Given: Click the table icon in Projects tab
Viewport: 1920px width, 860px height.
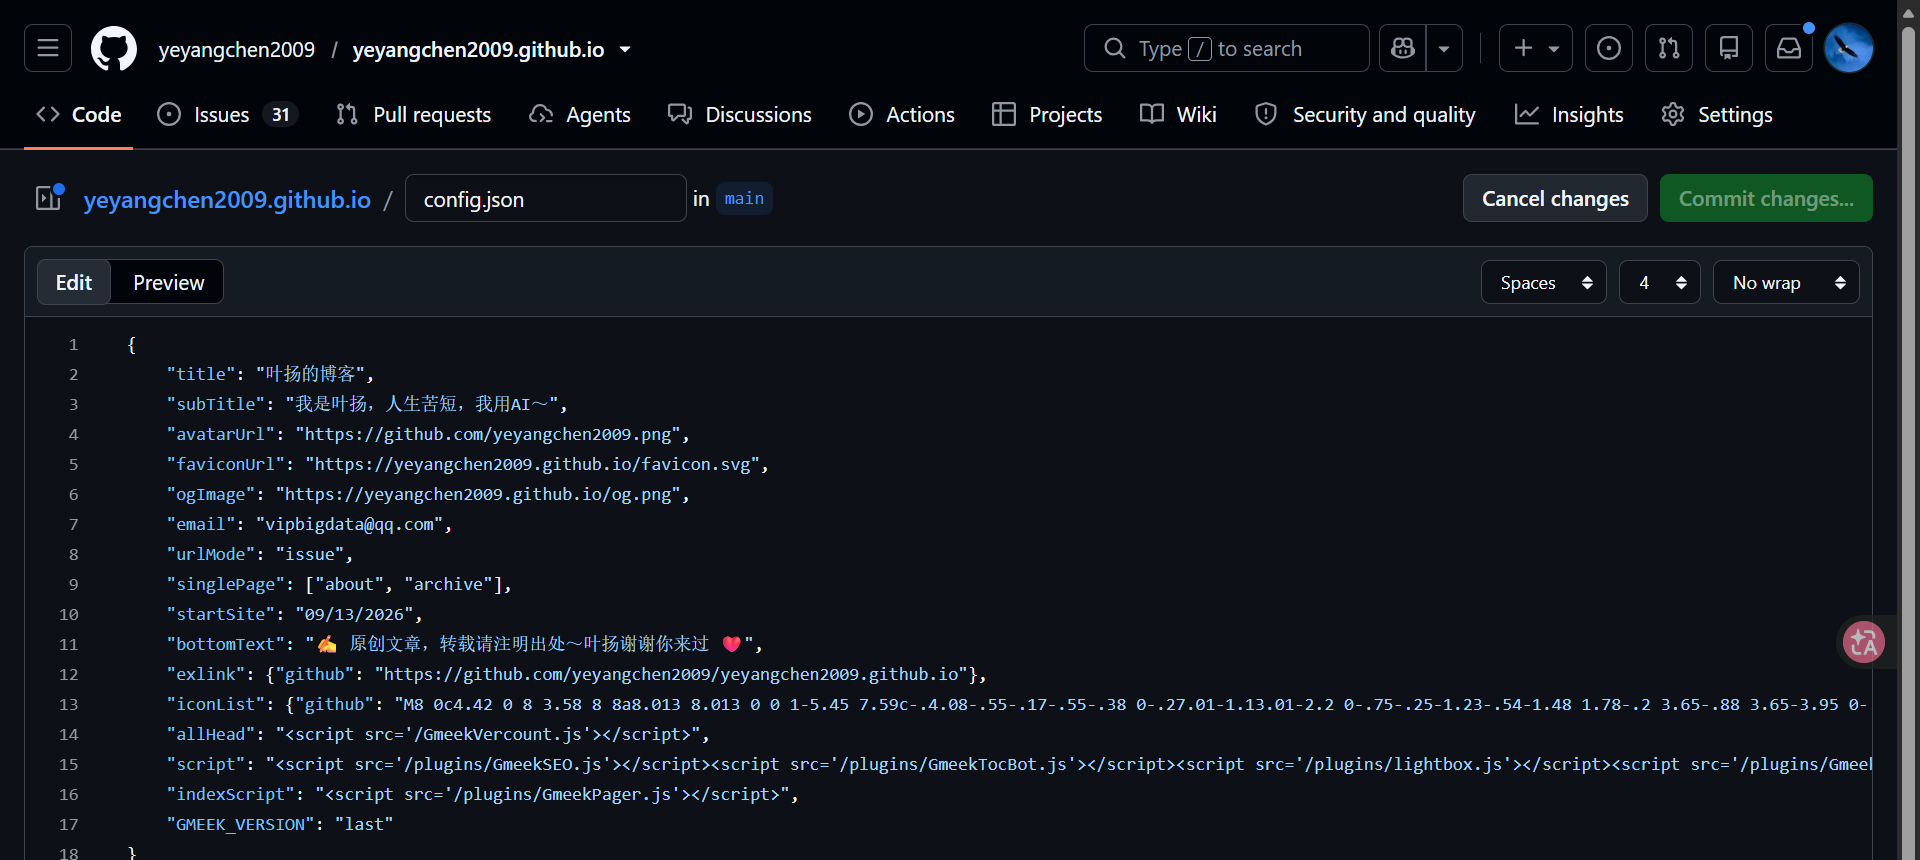Looking at the screenshot, I should click(1004, 114).
